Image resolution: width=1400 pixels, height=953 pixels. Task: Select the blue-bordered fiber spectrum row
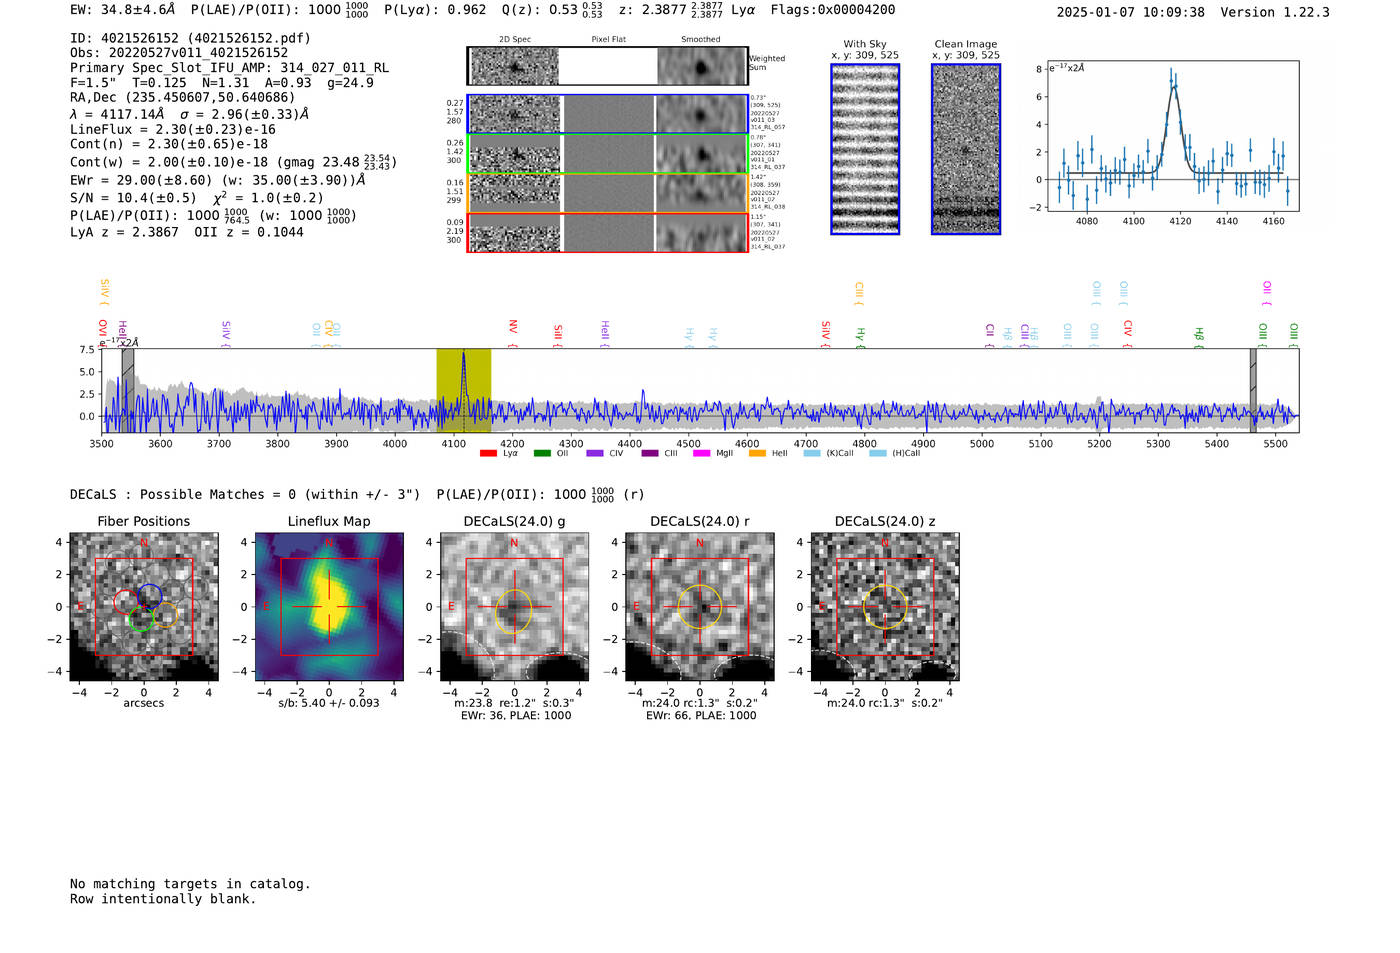click(x=608, y=114)
